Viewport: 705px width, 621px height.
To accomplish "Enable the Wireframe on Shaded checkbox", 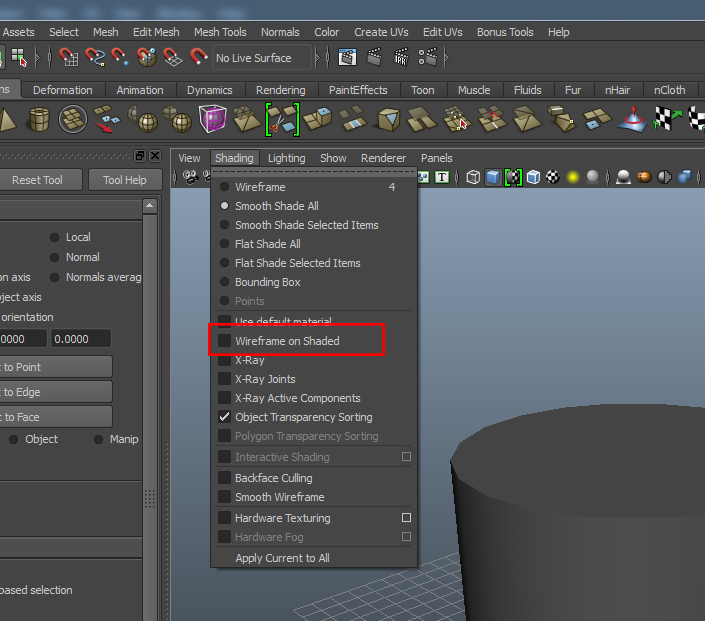I will pos(225,341).
